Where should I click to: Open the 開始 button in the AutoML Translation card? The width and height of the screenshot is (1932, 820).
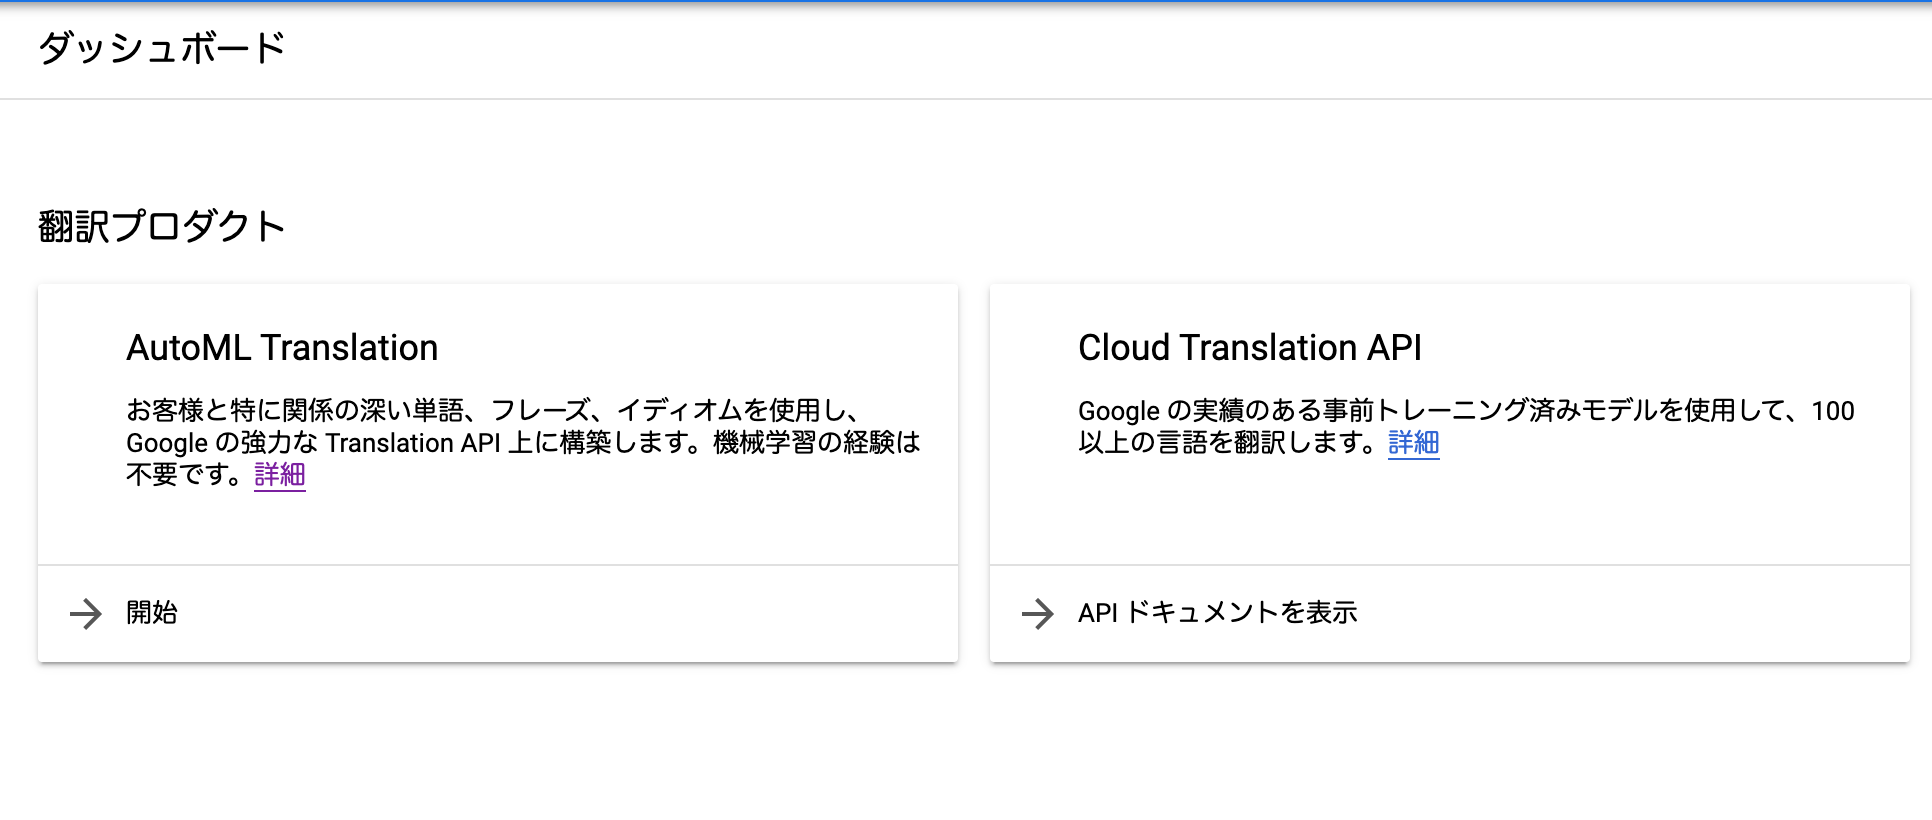click(x=498, y=613)
